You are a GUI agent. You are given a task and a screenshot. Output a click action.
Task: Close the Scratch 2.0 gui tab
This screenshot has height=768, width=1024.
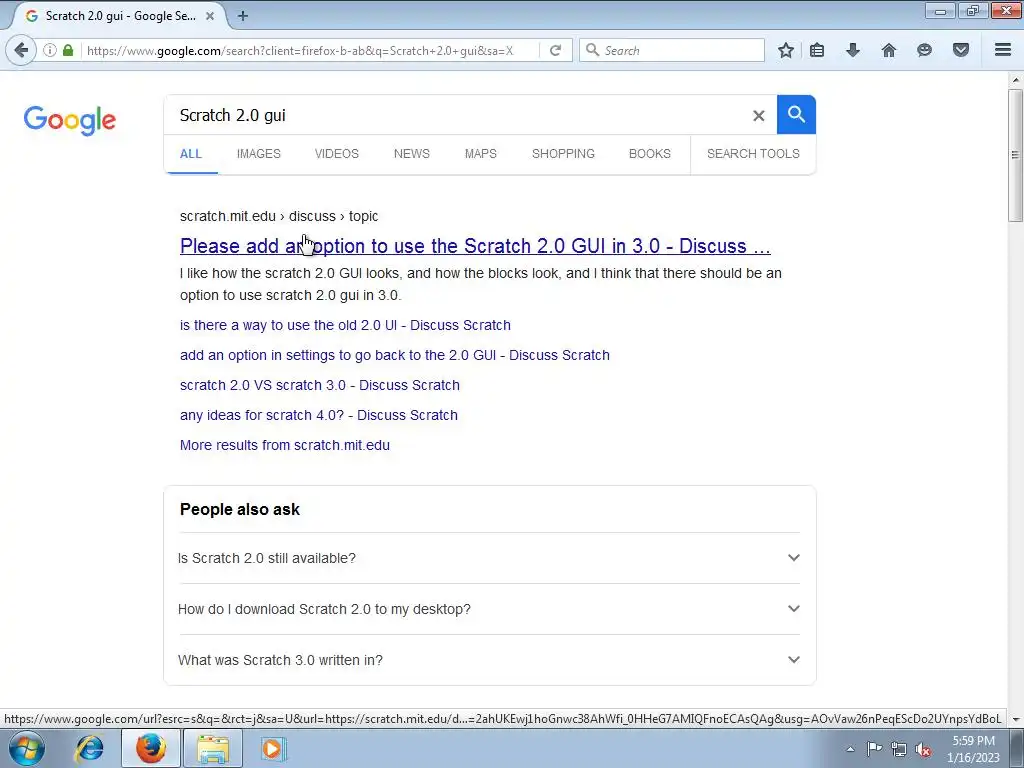pyautogui.click(x=210, y=16)
